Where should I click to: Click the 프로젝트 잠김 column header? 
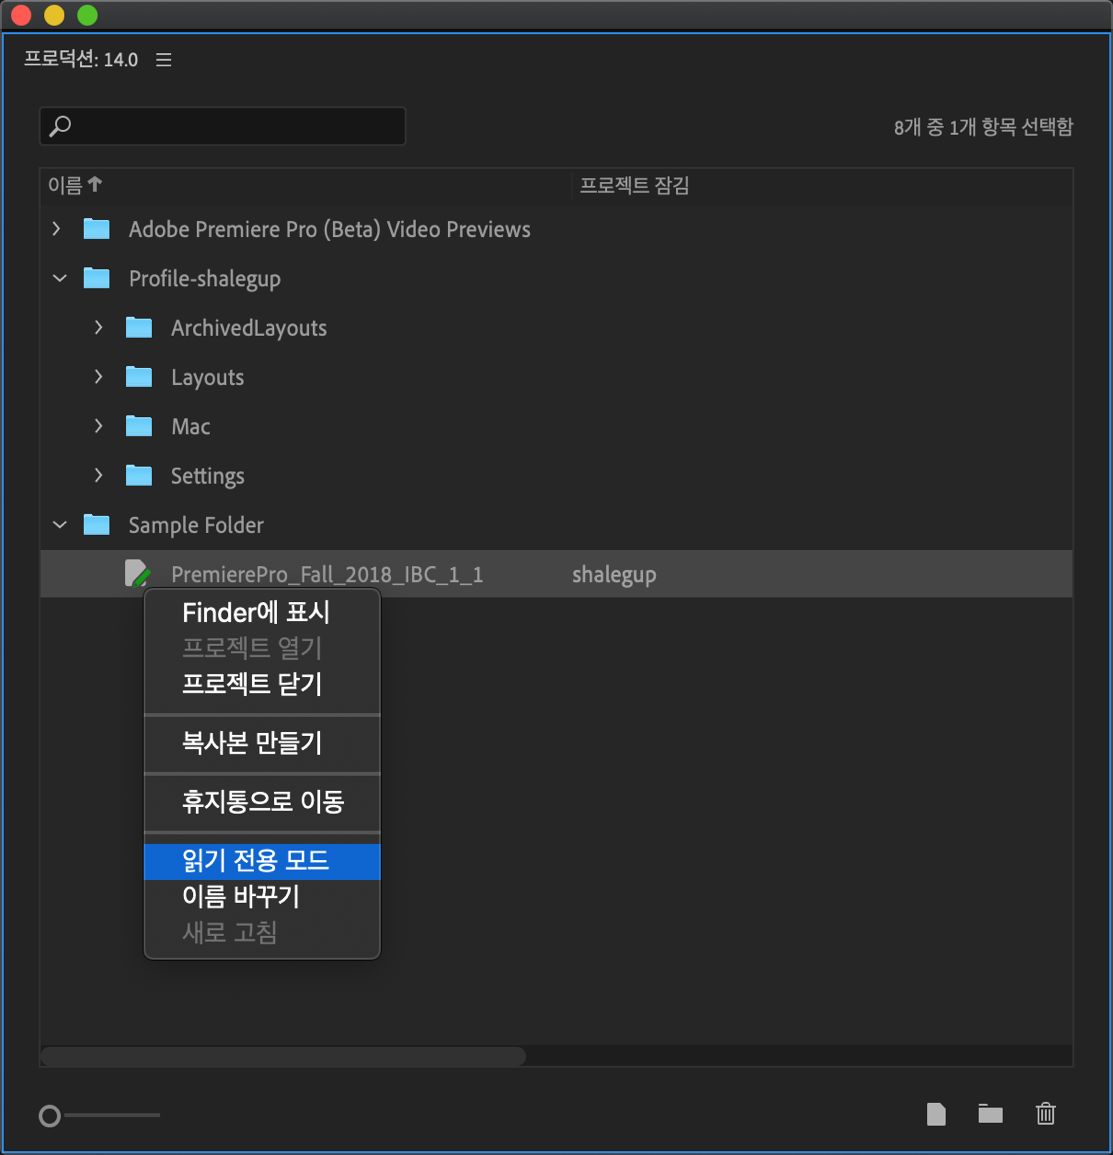[x=634, y=185]
